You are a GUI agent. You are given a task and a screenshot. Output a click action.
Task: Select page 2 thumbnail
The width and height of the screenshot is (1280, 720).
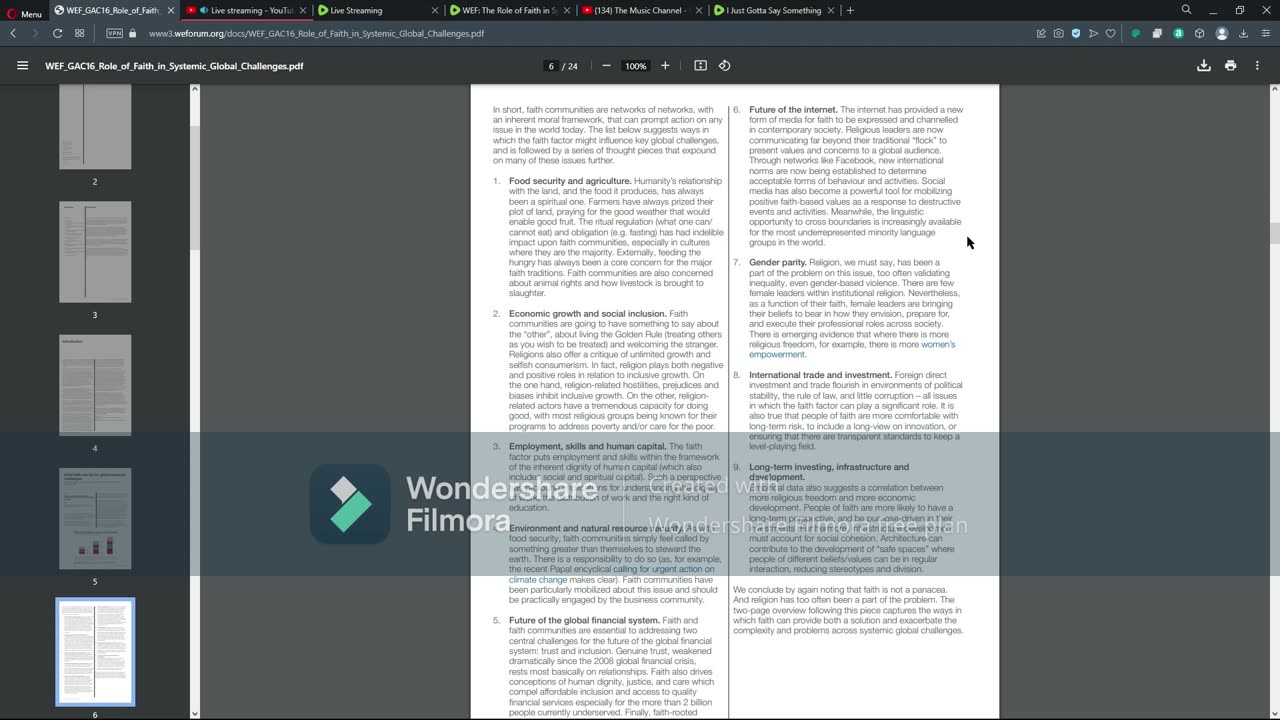click(95, 126)
